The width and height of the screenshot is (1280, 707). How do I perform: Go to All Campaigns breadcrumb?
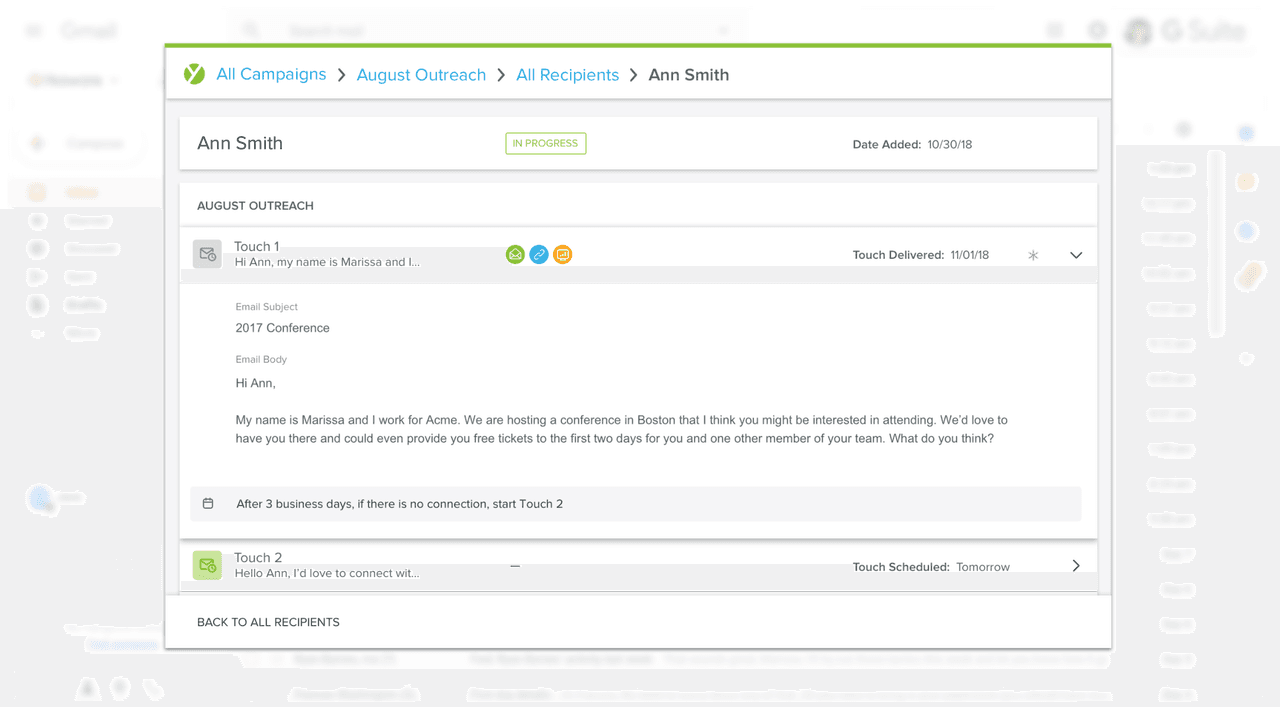pos(271,74)
